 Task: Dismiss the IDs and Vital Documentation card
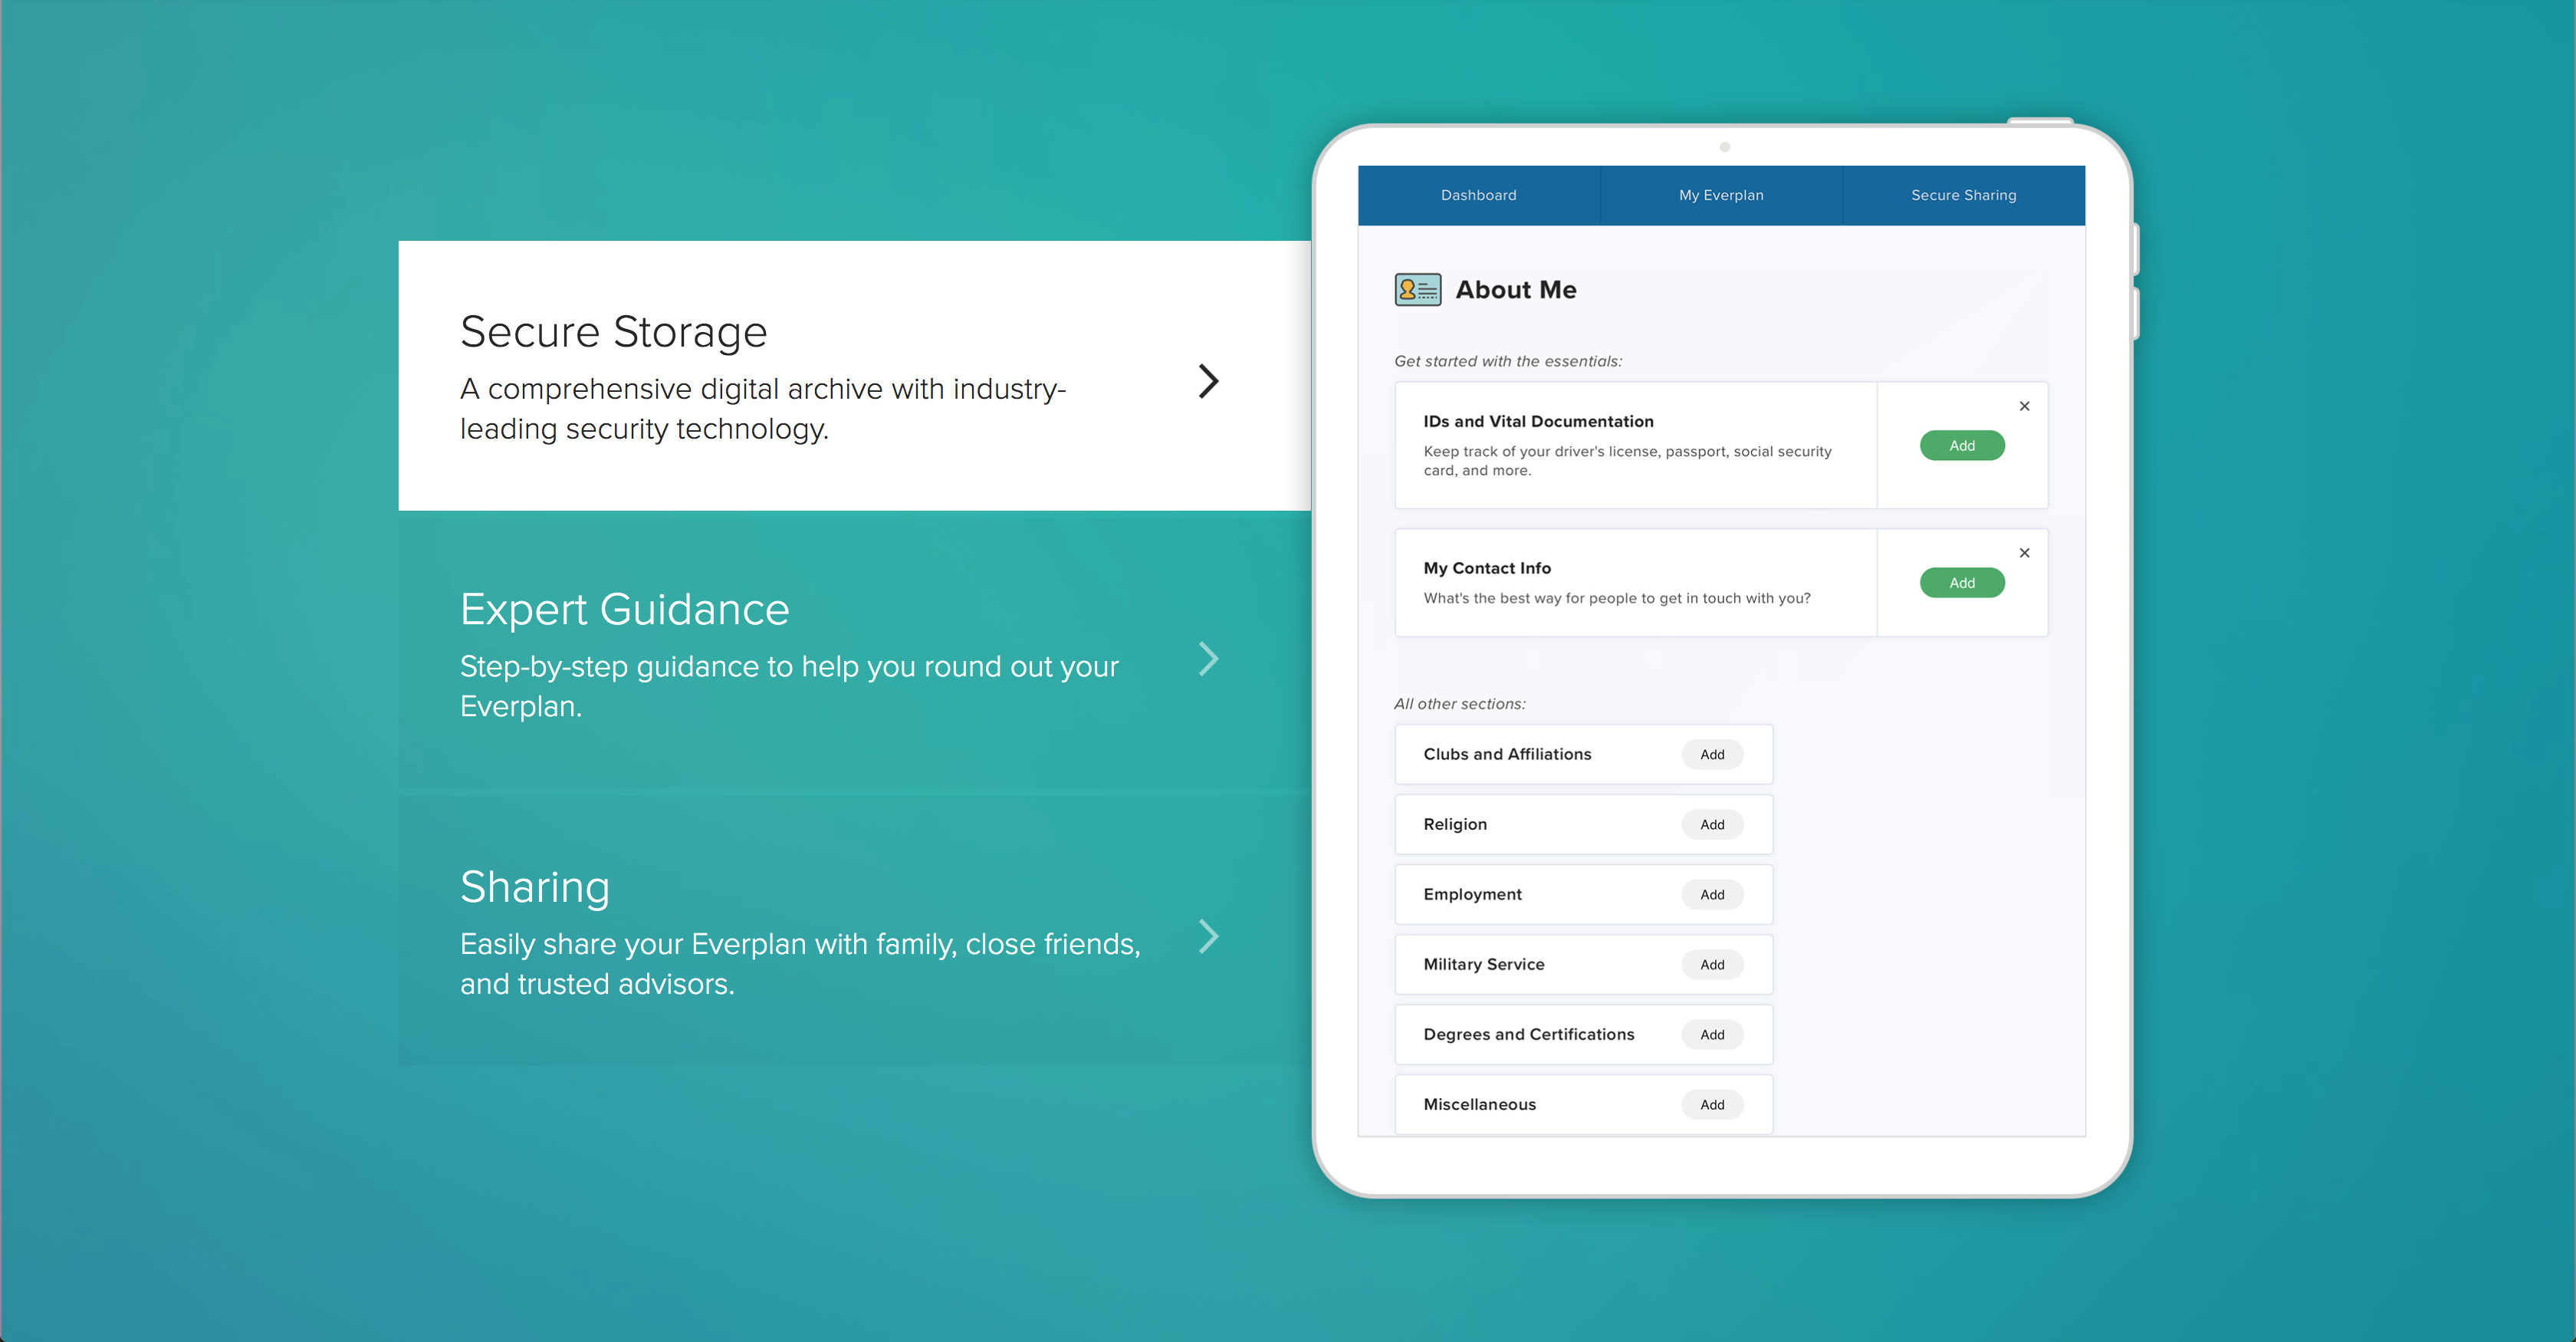click(2024, 406)
